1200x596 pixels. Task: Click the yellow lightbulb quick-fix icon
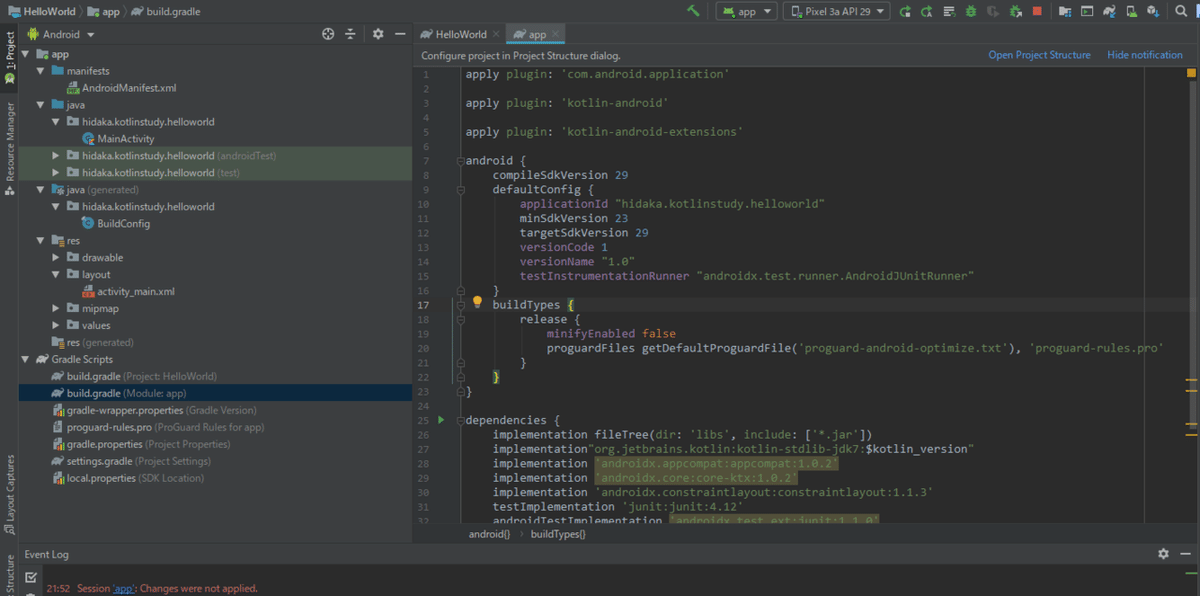[x=477, y=302]
